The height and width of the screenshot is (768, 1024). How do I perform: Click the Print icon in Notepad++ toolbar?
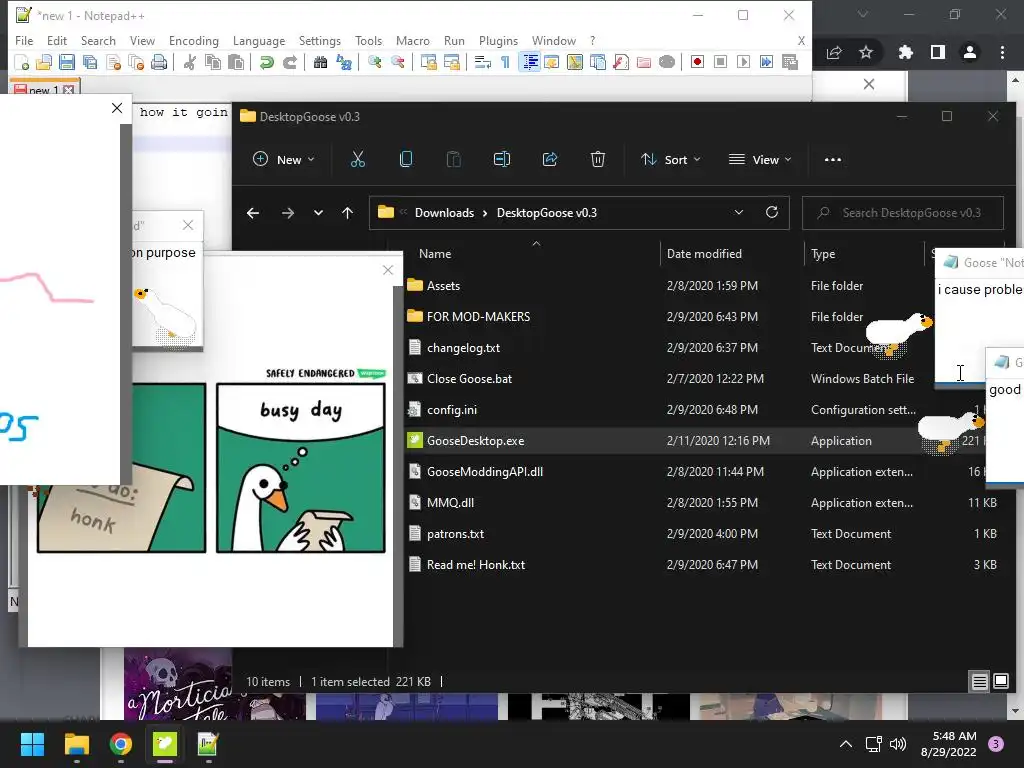pyautogui.click(x=159, y=62)
